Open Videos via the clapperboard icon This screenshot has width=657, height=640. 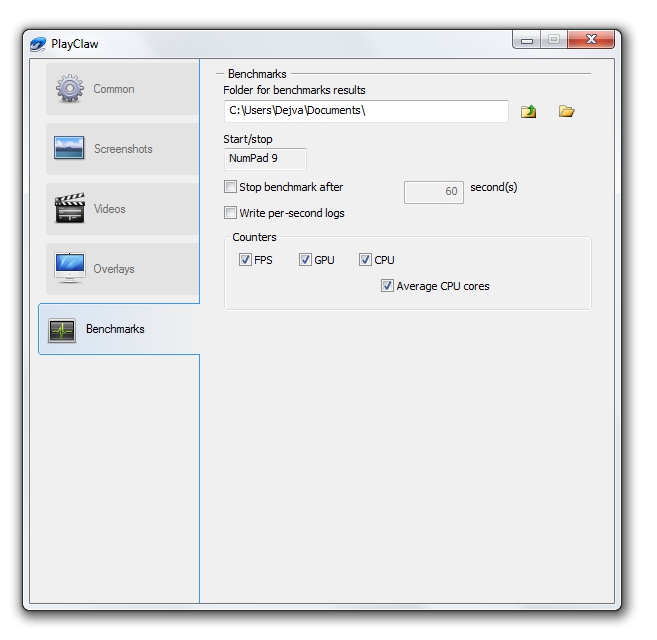70,208
